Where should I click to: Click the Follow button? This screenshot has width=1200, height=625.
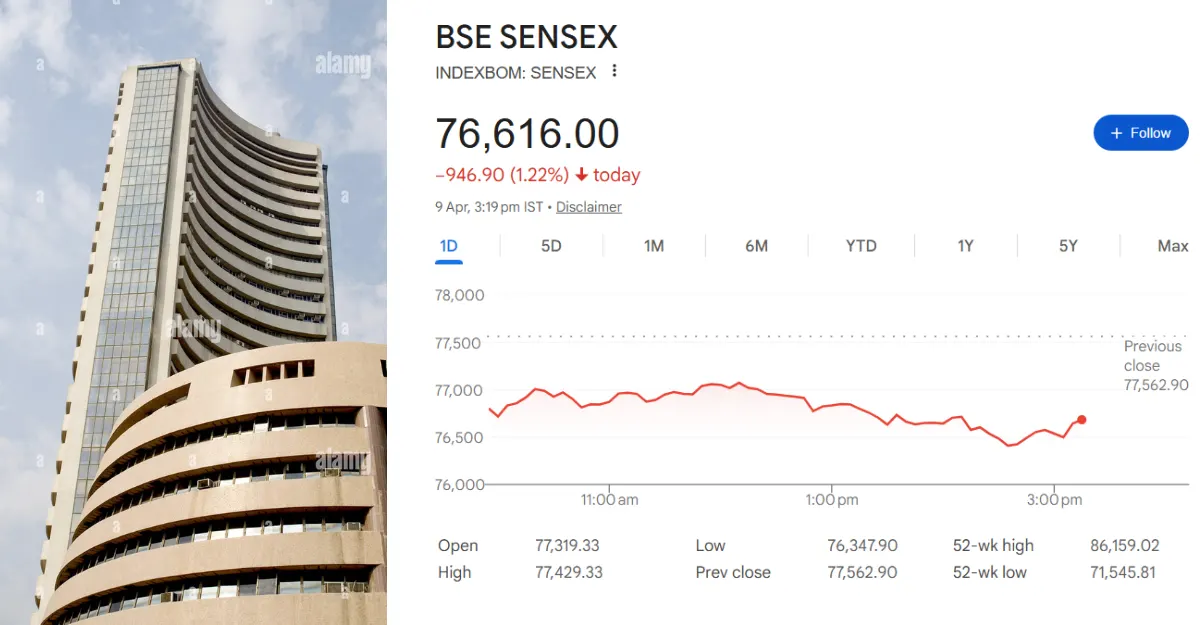1141,133
